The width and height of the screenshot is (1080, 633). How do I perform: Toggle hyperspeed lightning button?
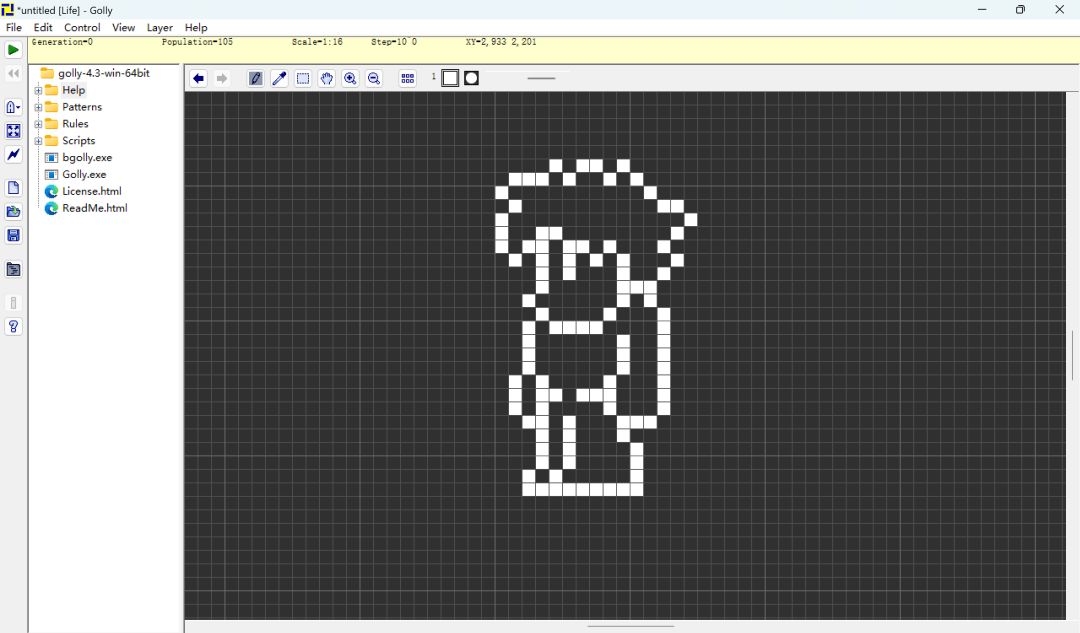(13, 154)
